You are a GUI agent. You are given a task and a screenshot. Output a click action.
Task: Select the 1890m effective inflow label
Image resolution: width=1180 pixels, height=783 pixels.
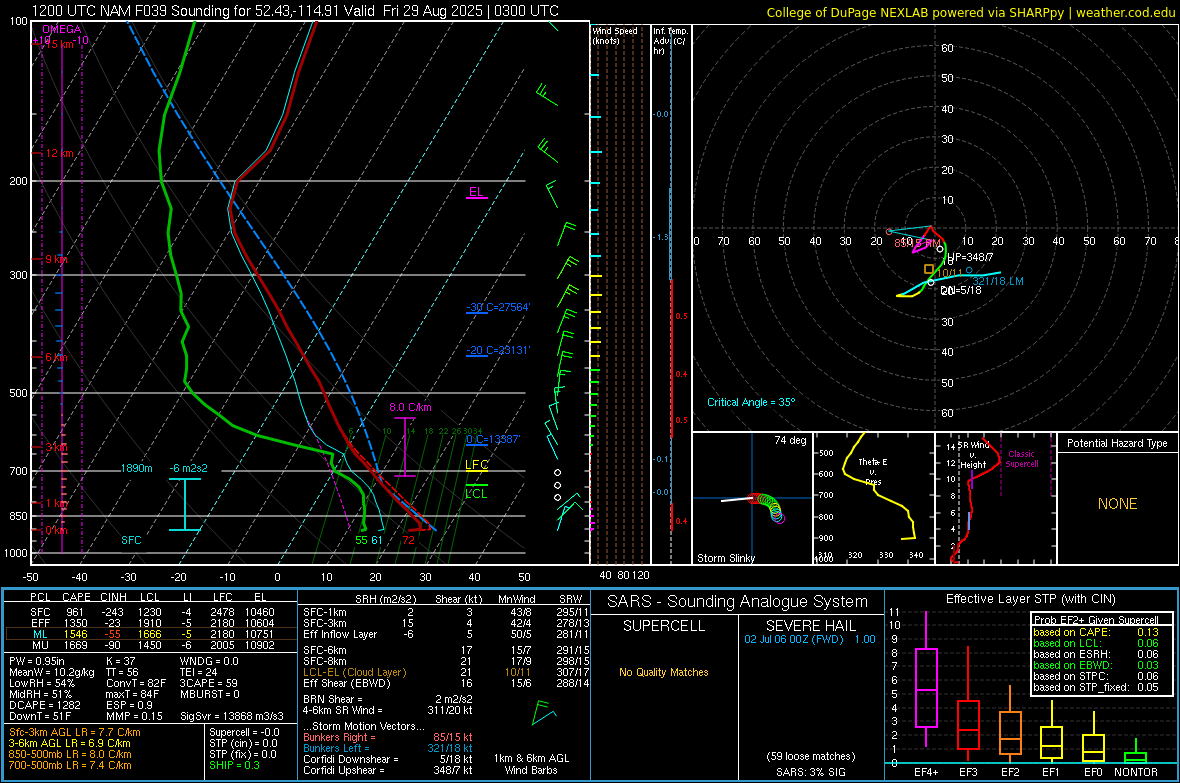(136, 468)
